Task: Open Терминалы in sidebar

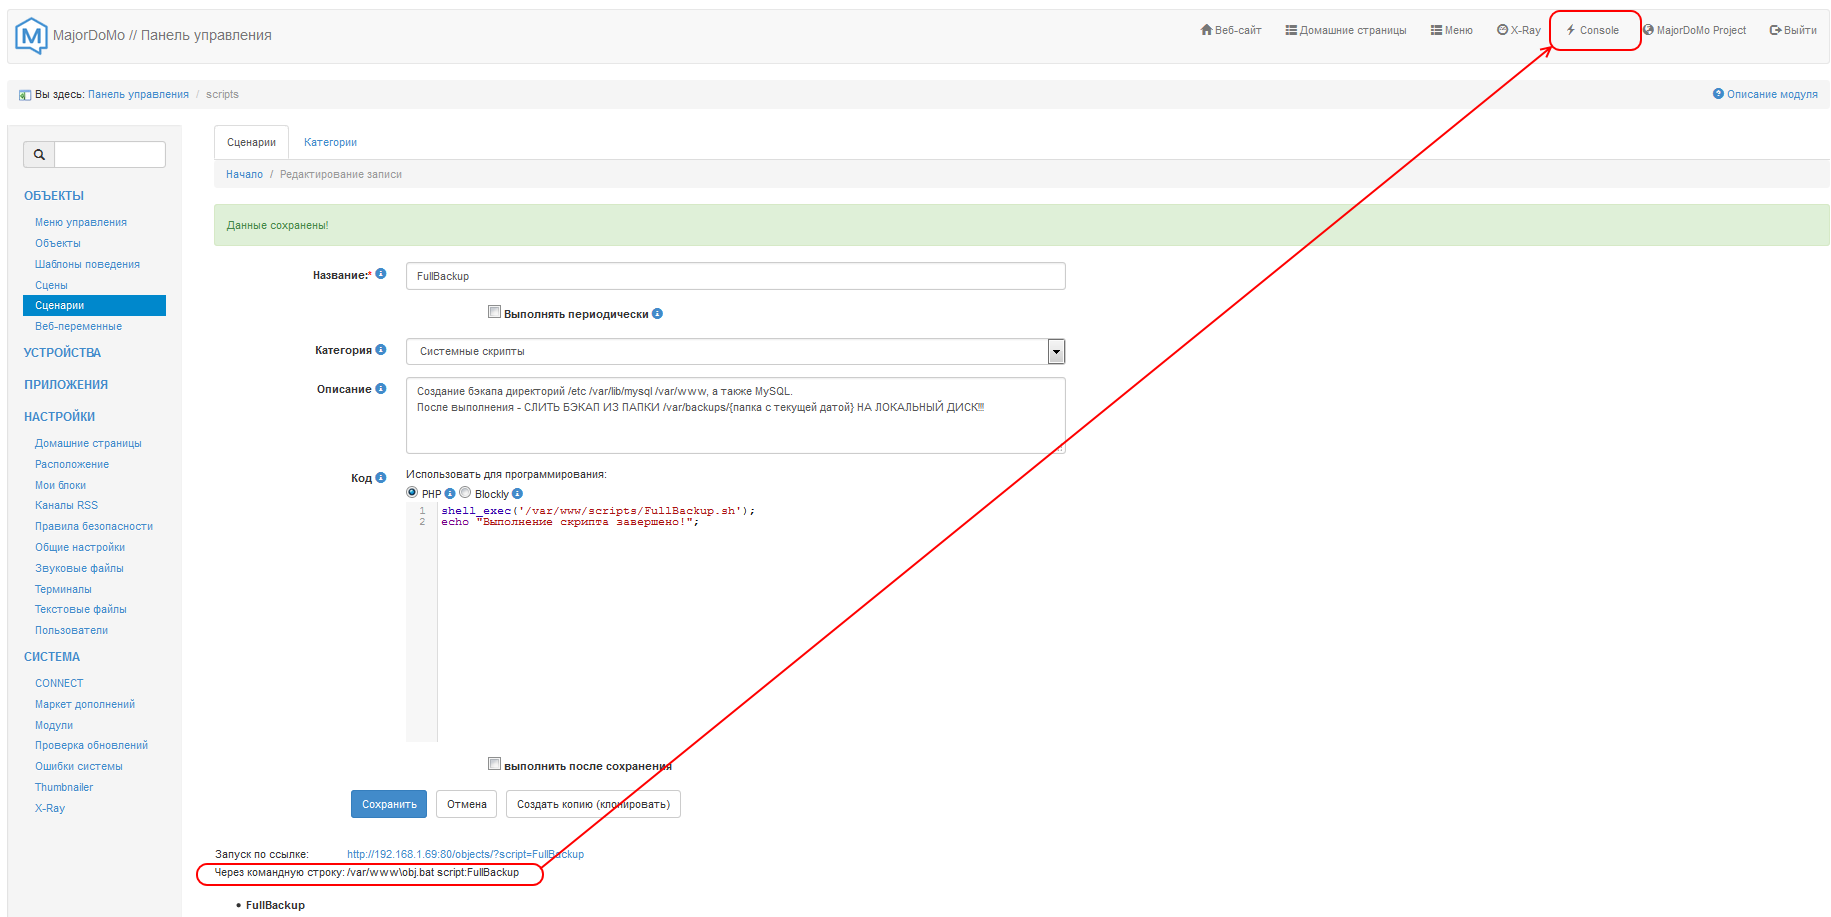Action: (x=63, y=589)
